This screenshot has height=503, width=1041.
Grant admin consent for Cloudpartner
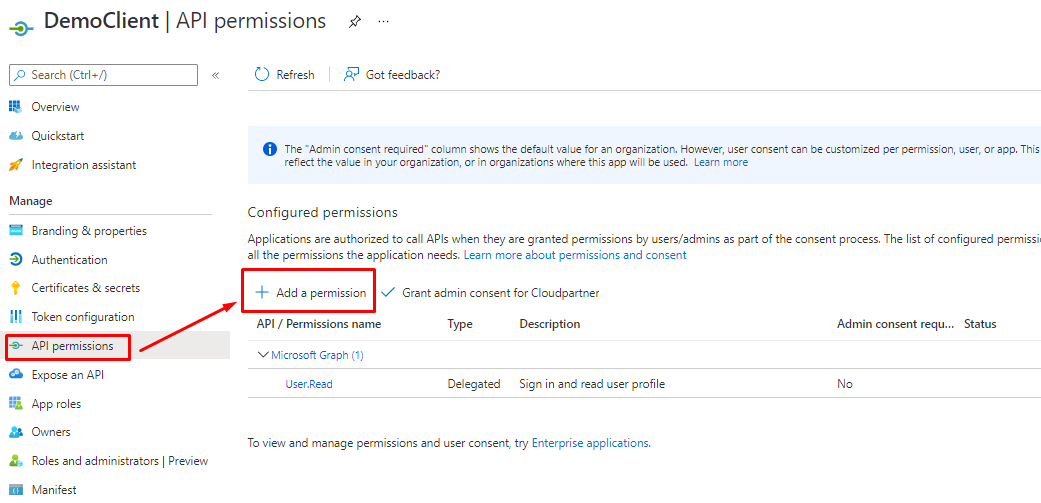point(490,293)
